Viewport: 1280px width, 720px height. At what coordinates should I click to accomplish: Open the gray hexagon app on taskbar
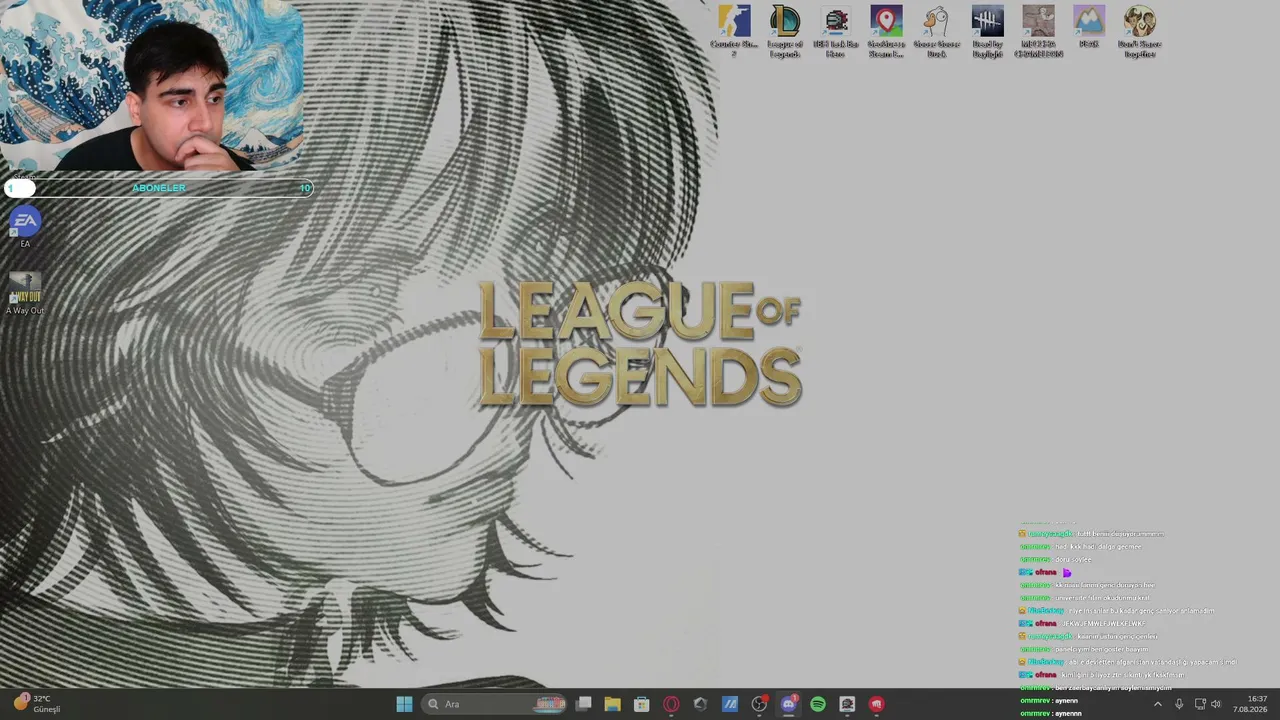700,704
